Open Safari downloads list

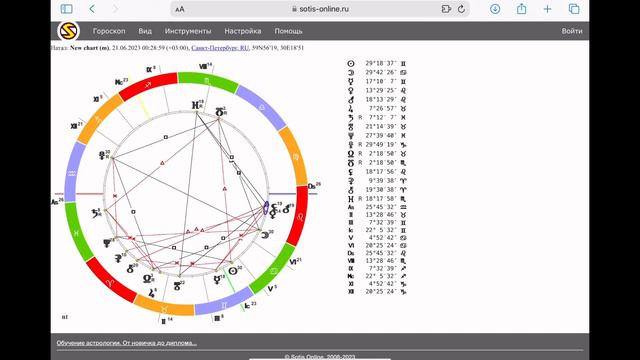(x=495, y=9)
